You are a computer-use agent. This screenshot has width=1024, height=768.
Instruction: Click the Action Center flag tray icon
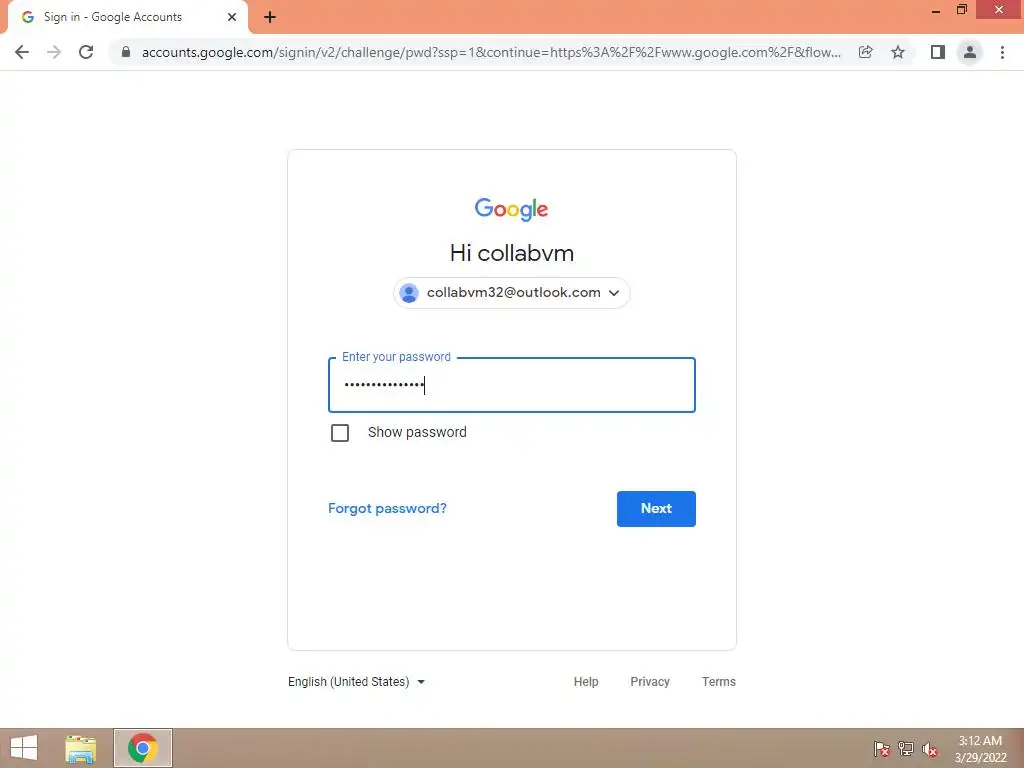click(x=882, y=749)
